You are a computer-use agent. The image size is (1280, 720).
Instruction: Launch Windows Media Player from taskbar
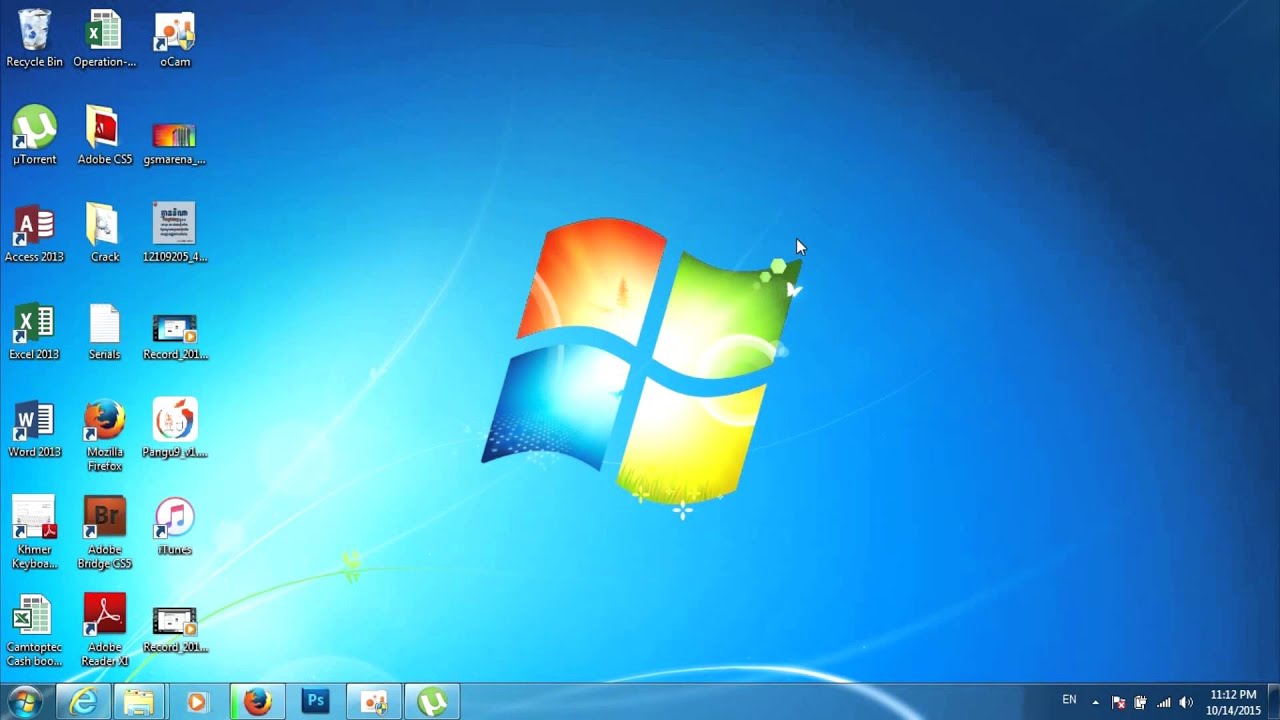[x=196, y=702]
